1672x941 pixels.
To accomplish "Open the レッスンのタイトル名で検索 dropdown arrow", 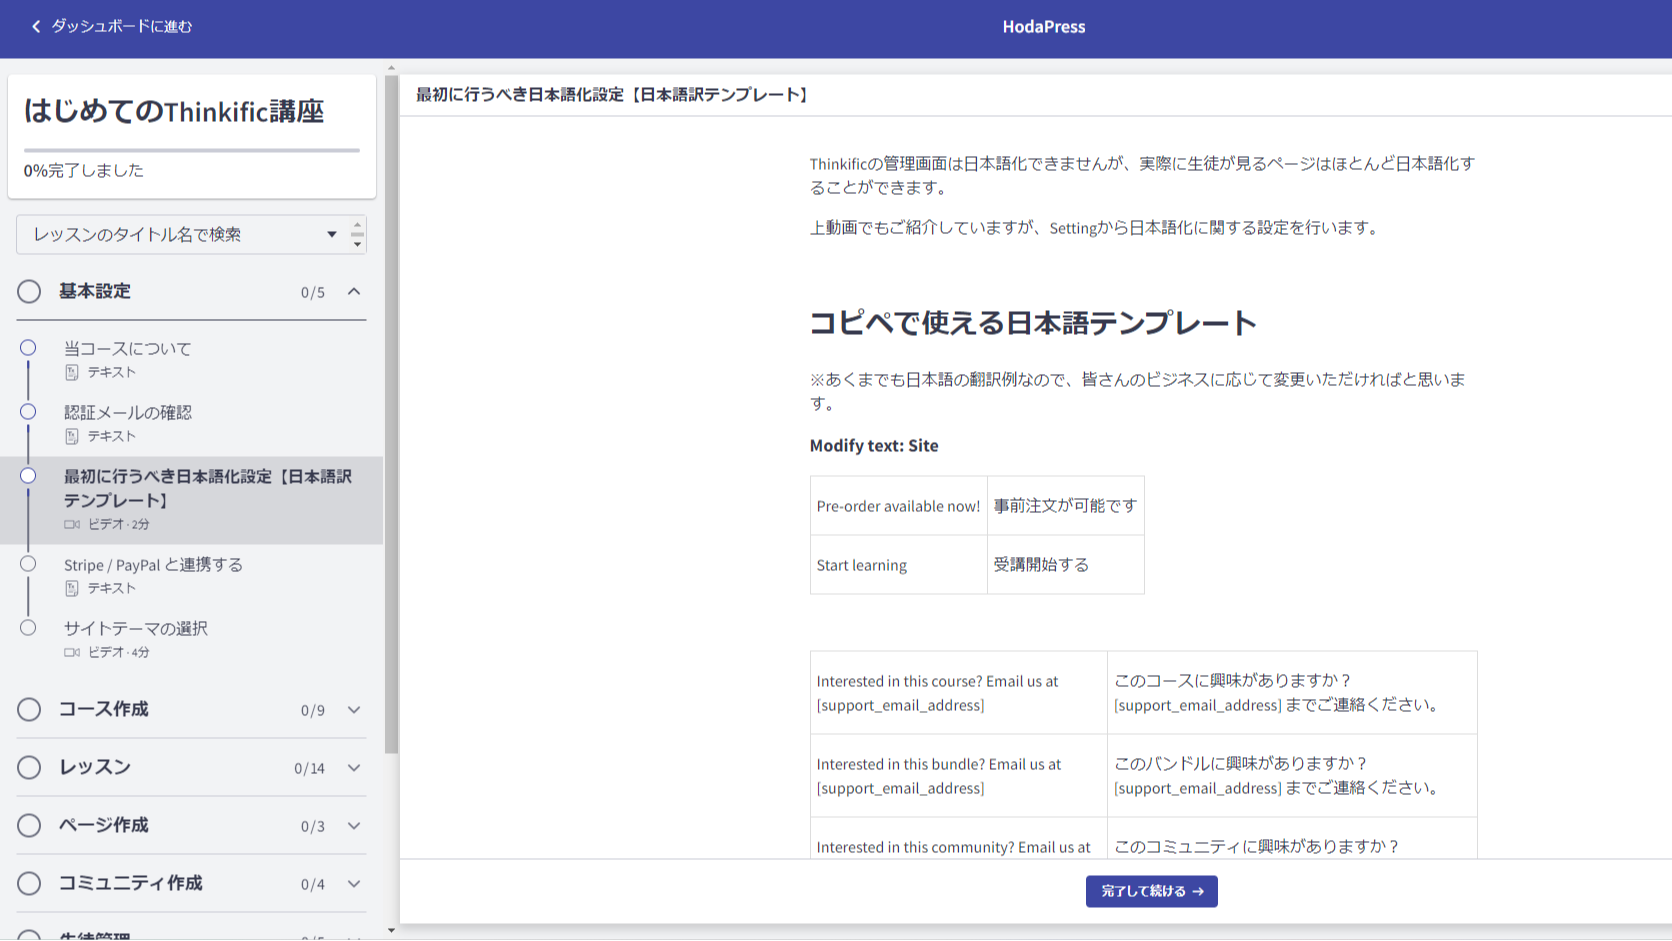I will 332,235.
